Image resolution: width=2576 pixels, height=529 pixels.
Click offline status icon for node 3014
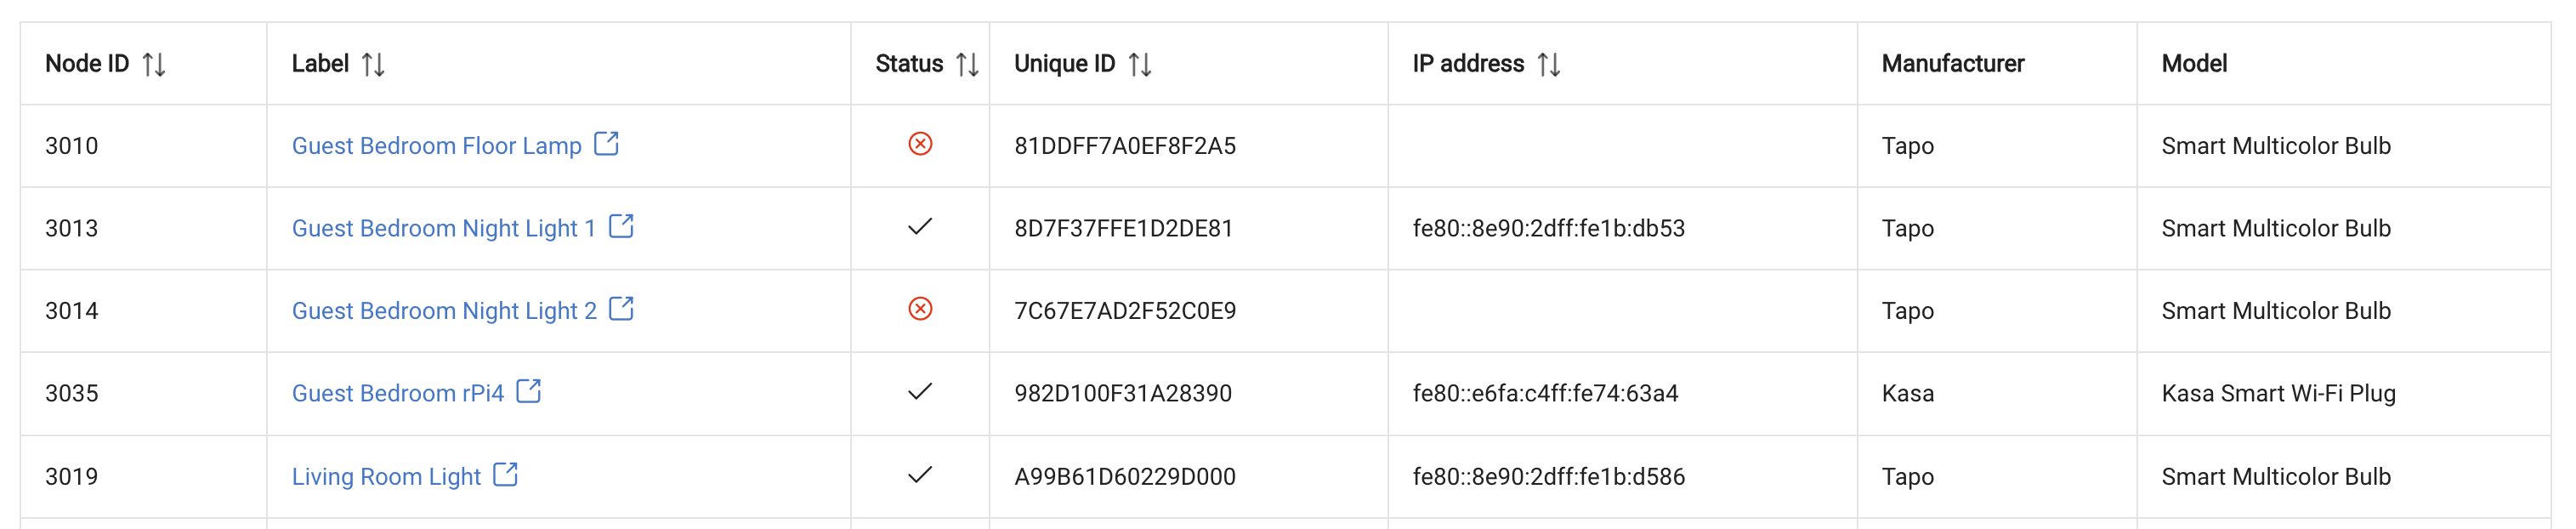pos(920,309)
